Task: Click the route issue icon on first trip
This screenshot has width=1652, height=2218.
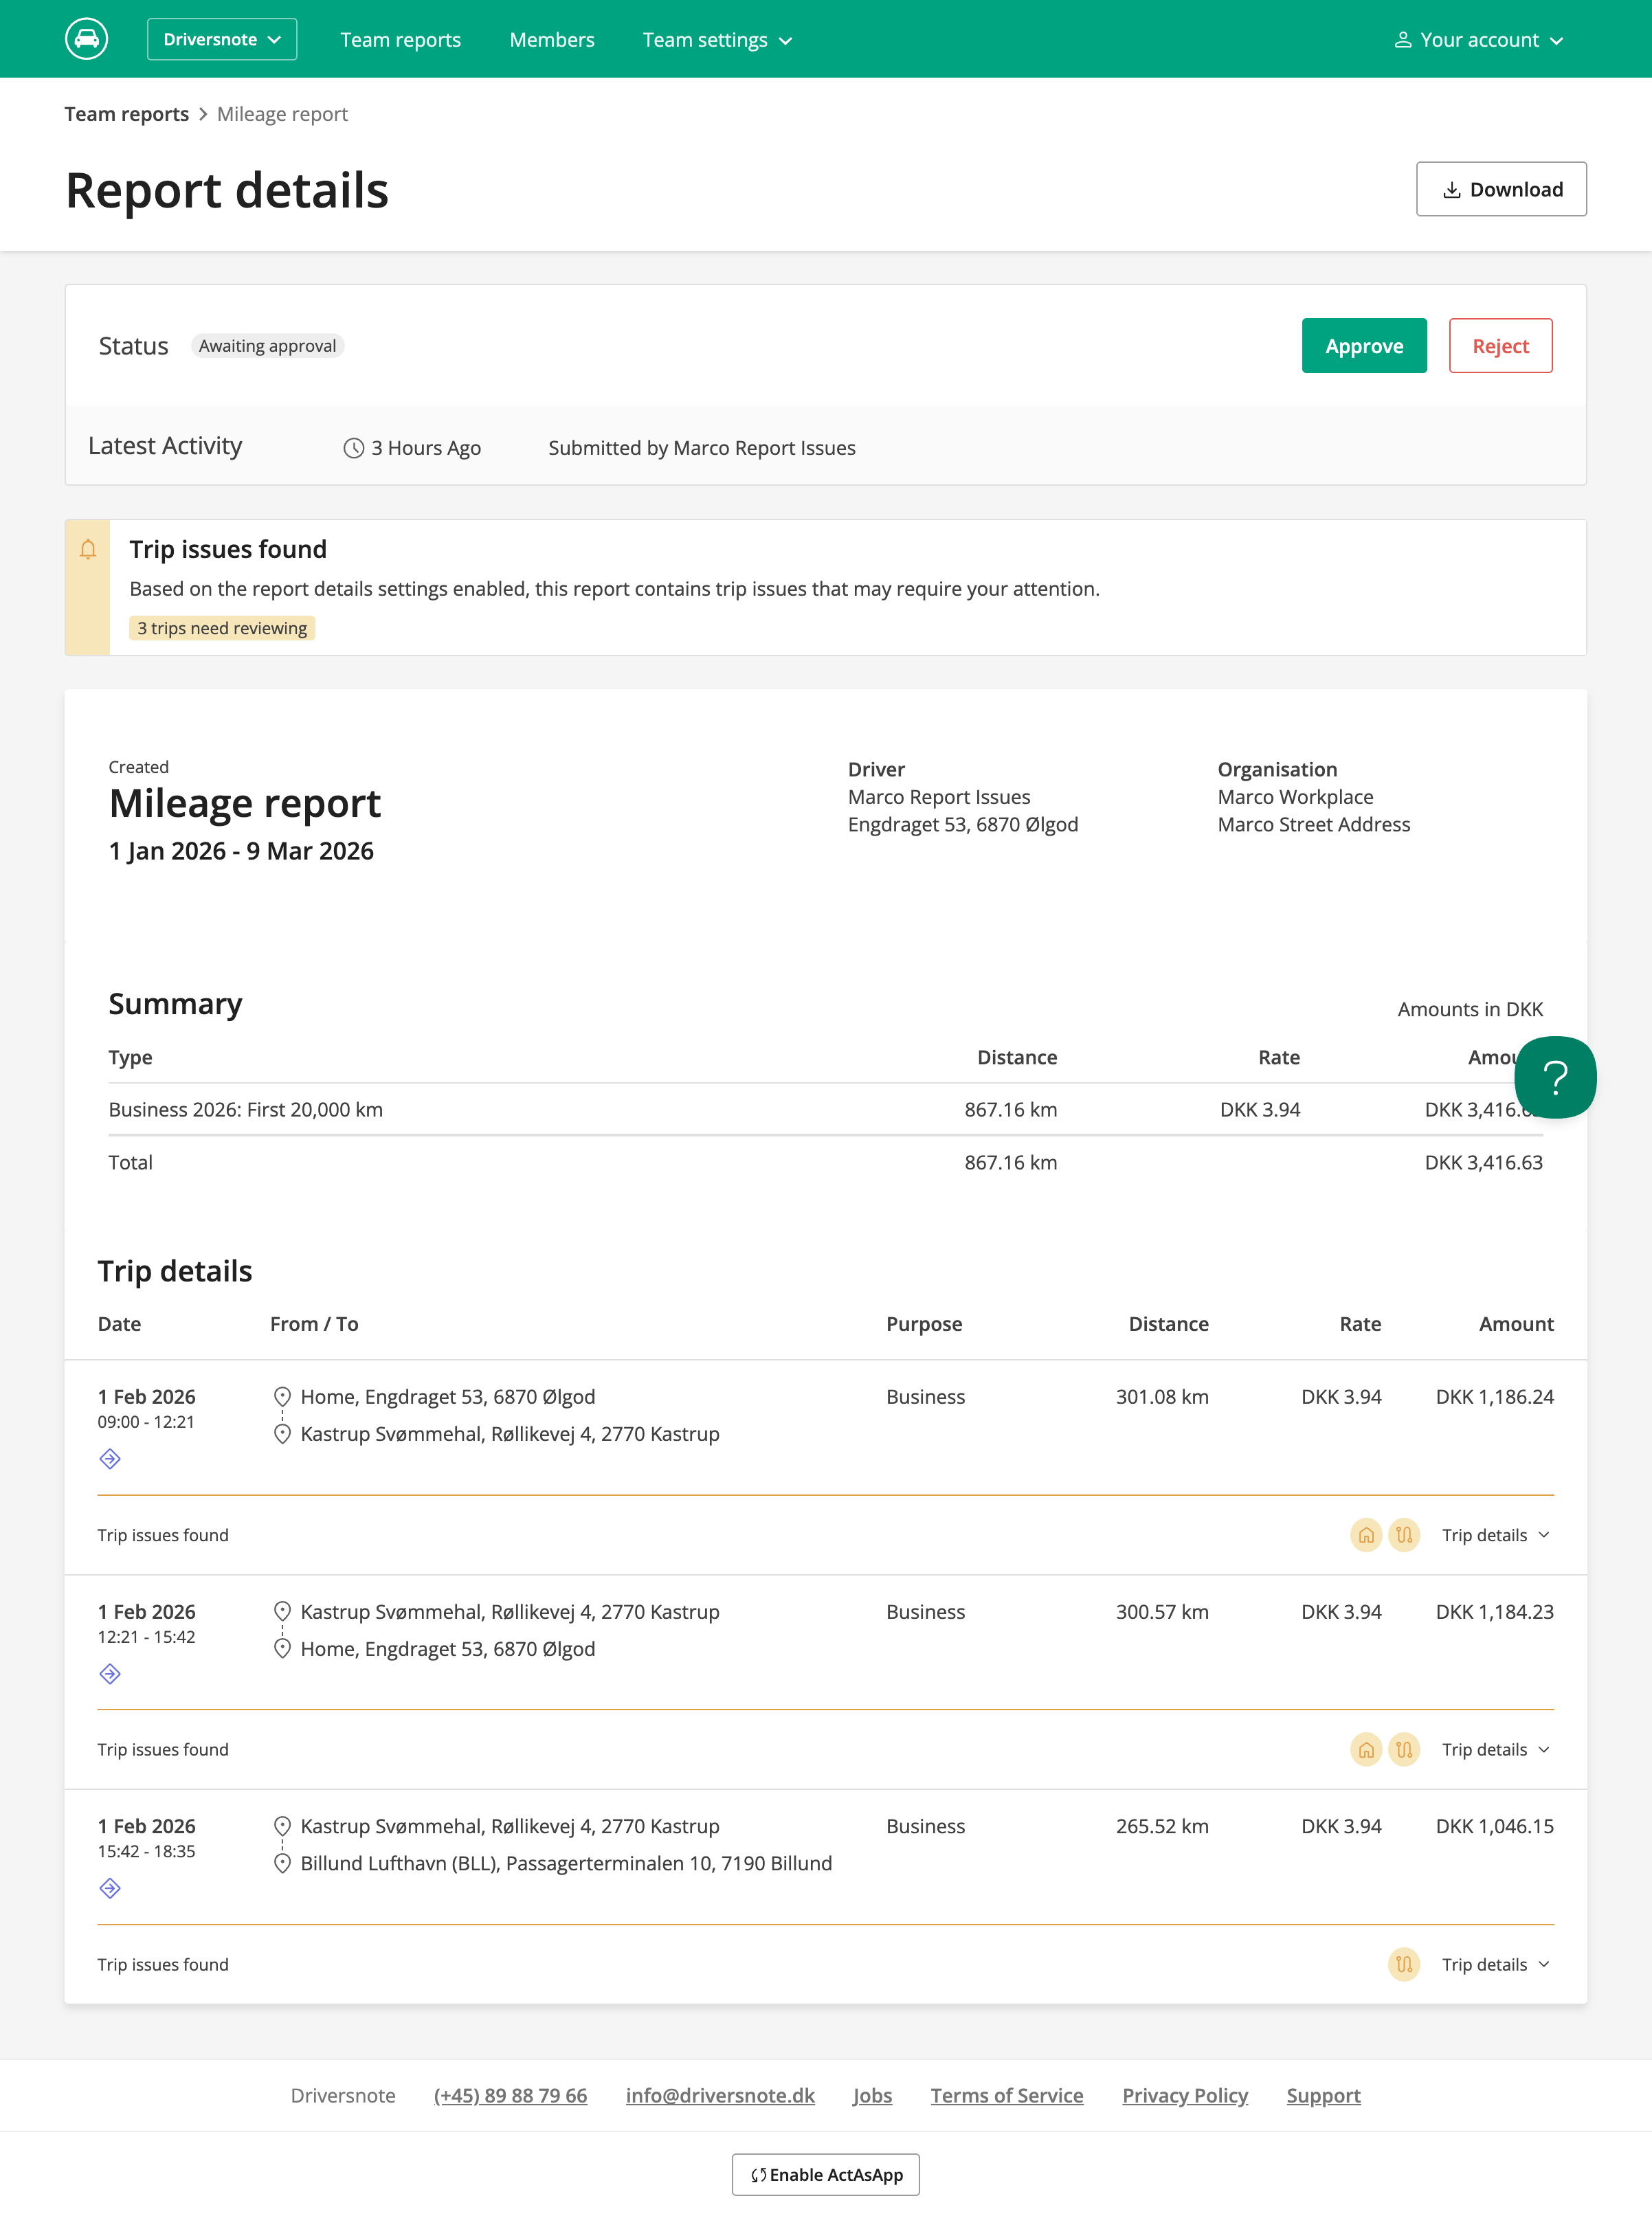Action: [1404, 1535]
